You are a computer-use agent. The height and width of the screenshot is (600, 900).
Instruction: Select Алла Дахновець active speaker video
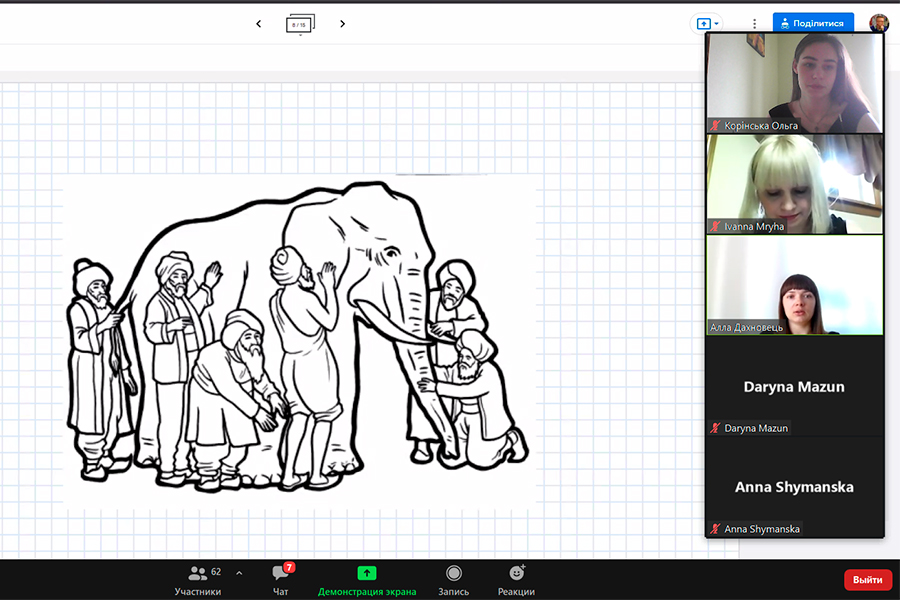(x=795, y=285)
